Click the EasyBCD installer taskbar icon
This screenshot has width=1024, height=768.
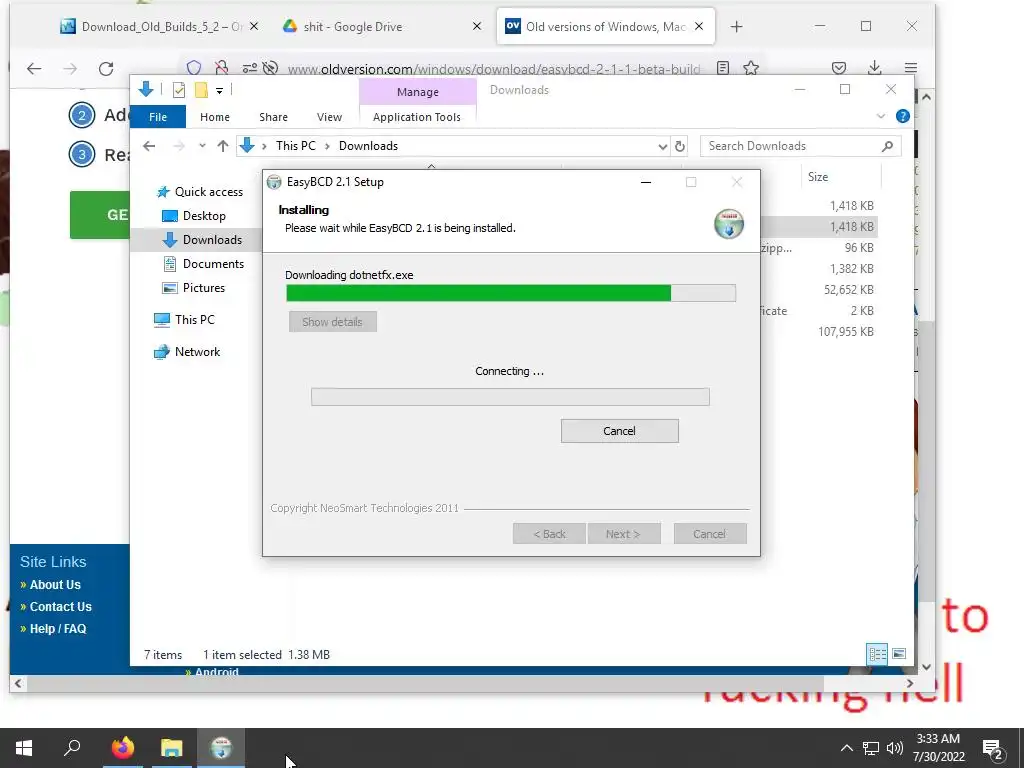(x=221, y=748)
